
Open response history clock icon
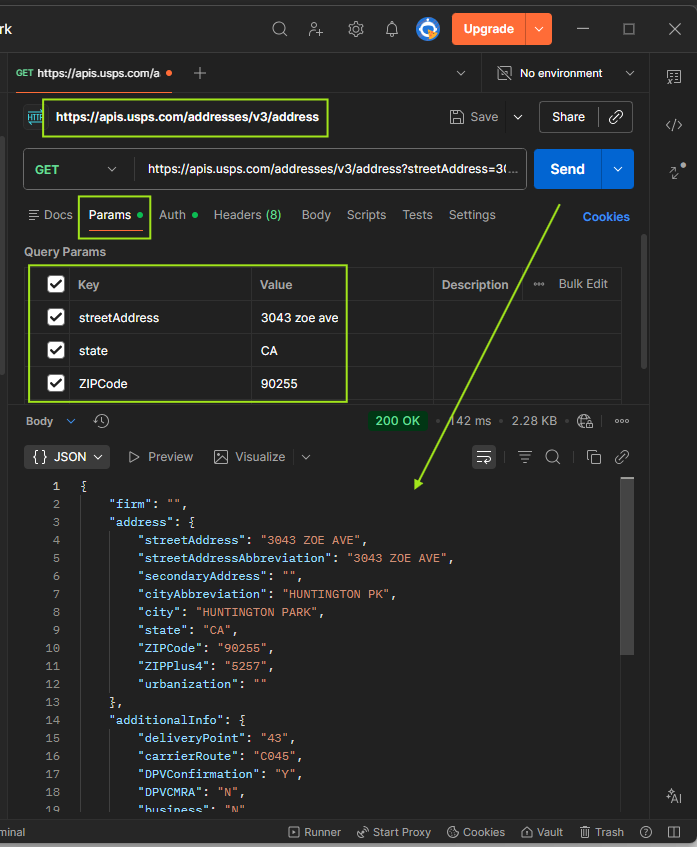pos(101,421)
